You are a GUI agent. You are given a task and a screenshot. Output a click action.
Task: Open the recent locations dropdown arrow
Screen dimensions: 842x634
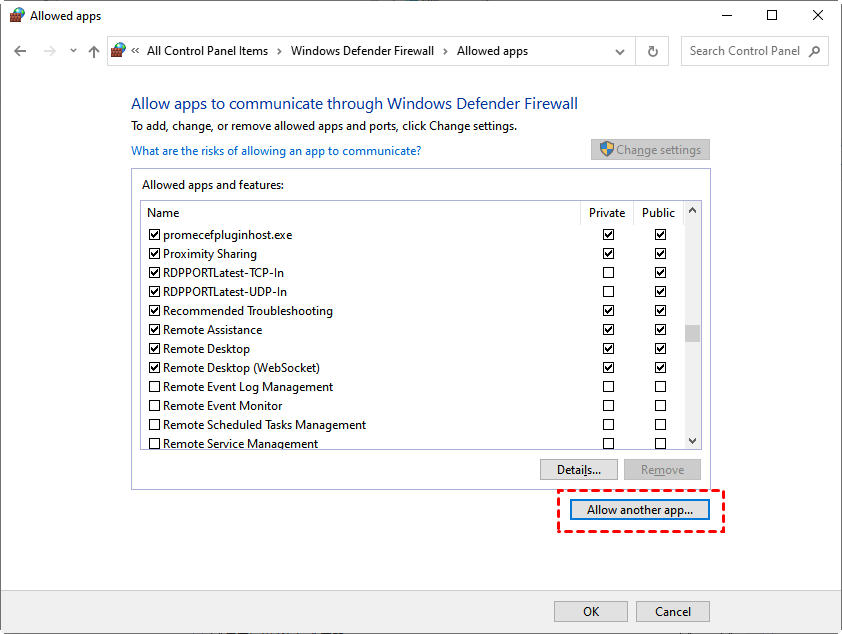click(74, 51)
